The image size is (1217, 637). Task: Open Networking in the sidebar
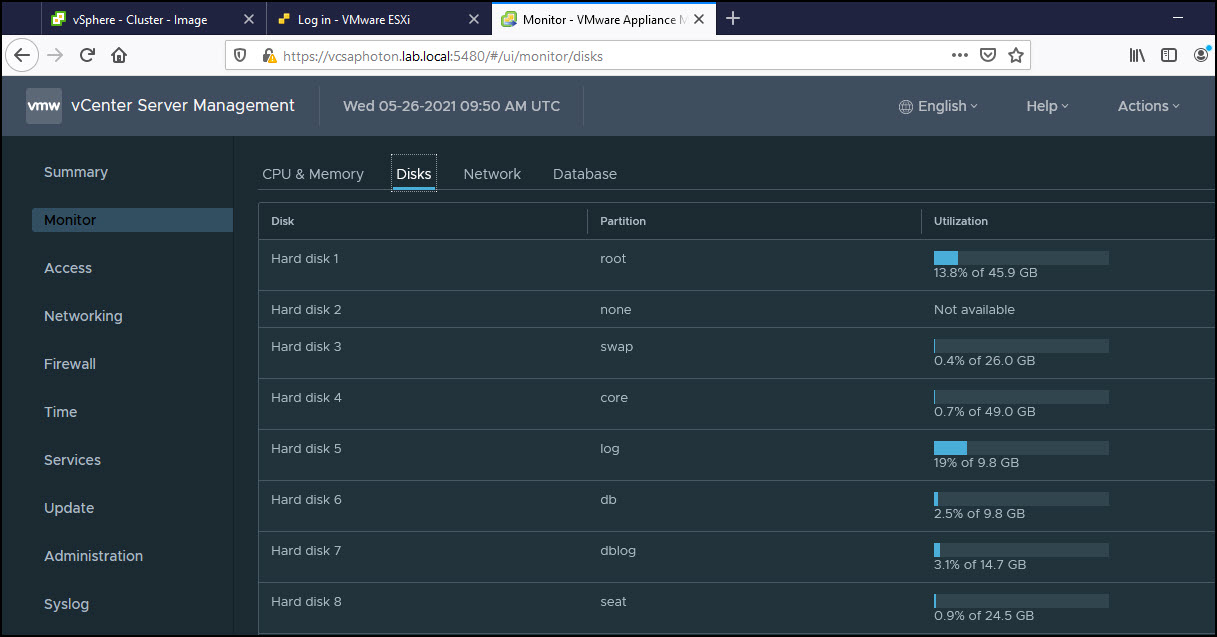point(83,316)
